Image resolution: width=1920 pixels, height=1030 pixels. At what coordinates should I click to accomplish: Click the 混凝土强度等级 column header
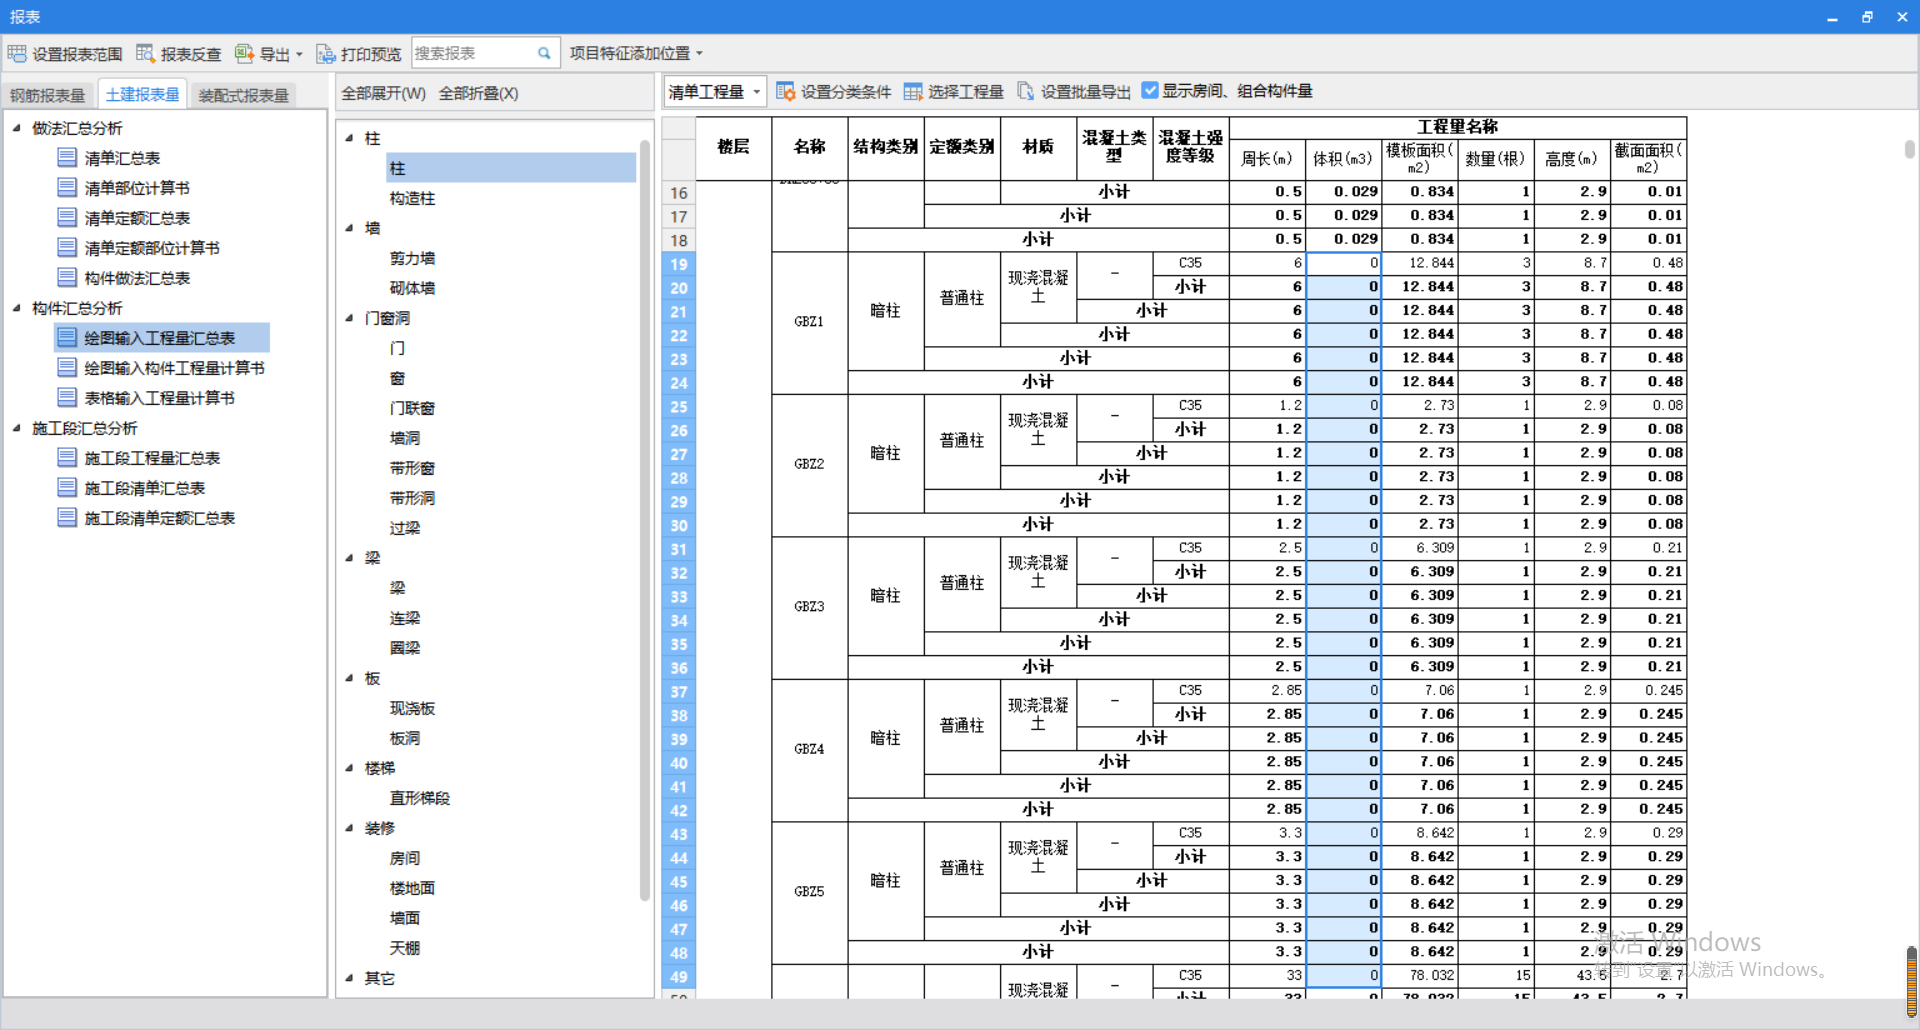1190,147
